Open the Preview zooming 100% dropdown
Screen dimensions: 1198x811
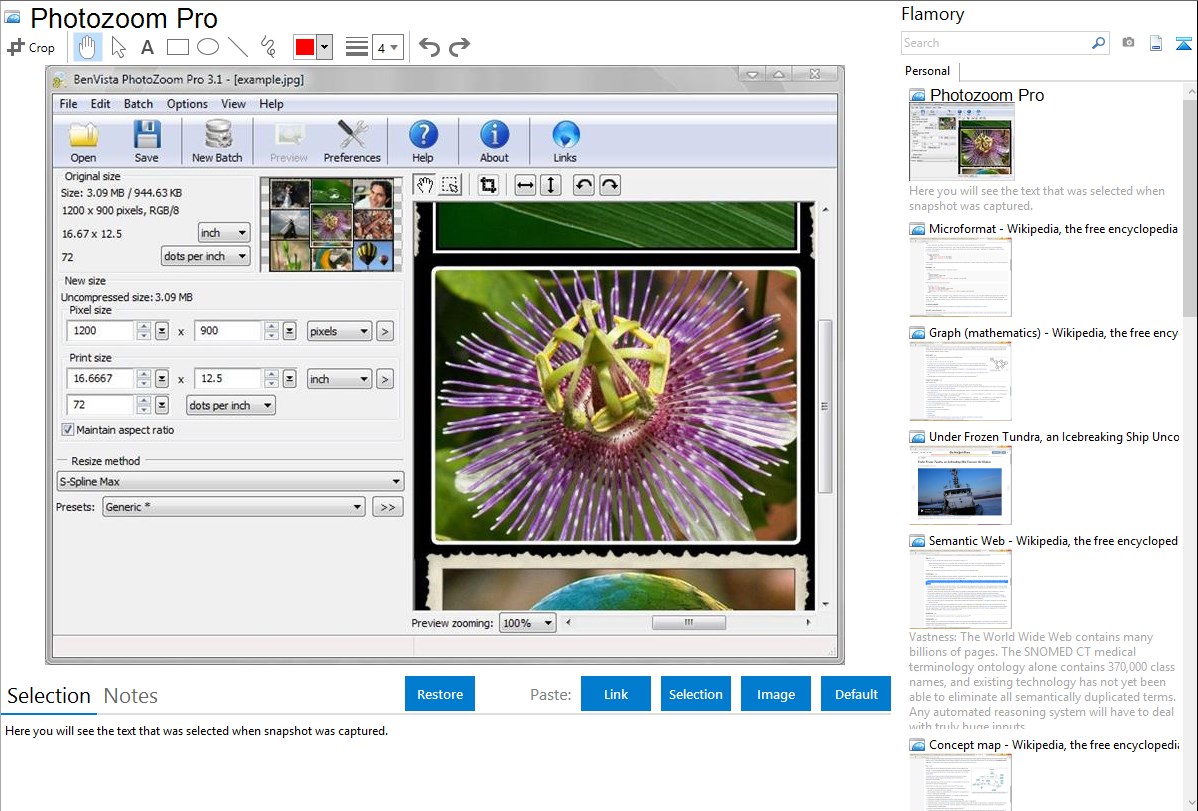tap(527, 623)
